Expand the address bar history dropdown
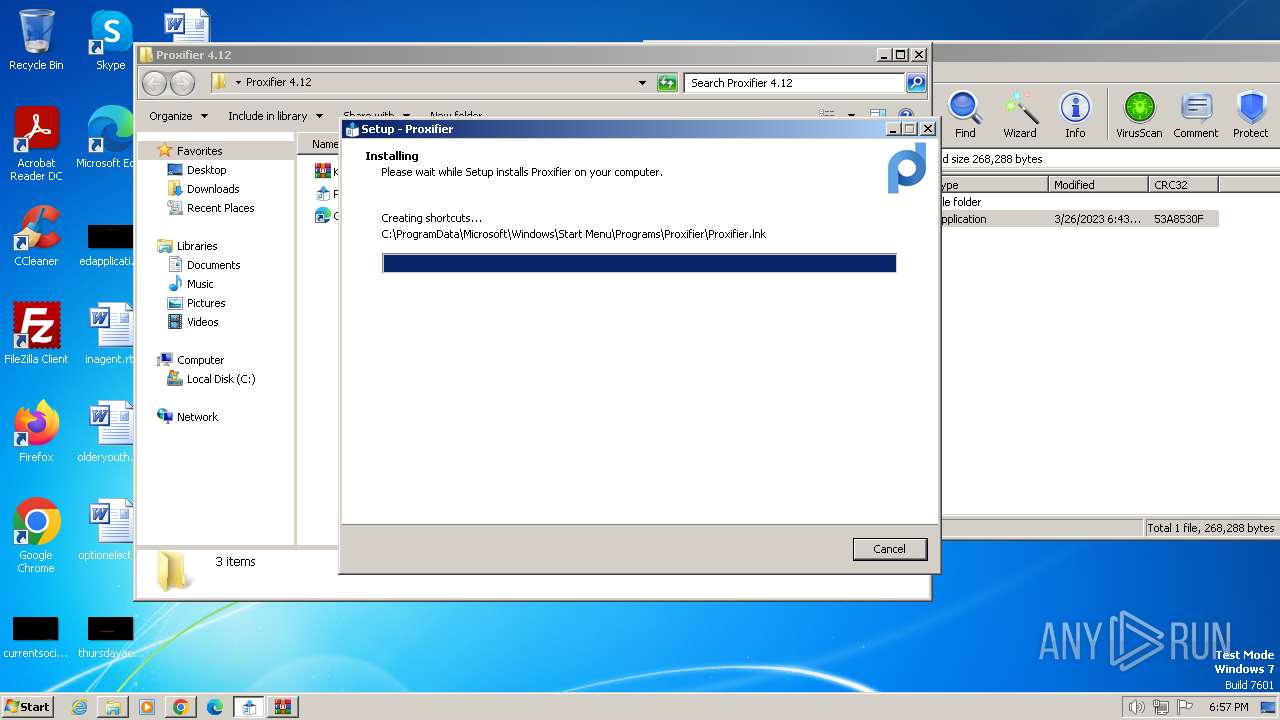This screenshot has width=1280, height=720. tap(642, 83)
